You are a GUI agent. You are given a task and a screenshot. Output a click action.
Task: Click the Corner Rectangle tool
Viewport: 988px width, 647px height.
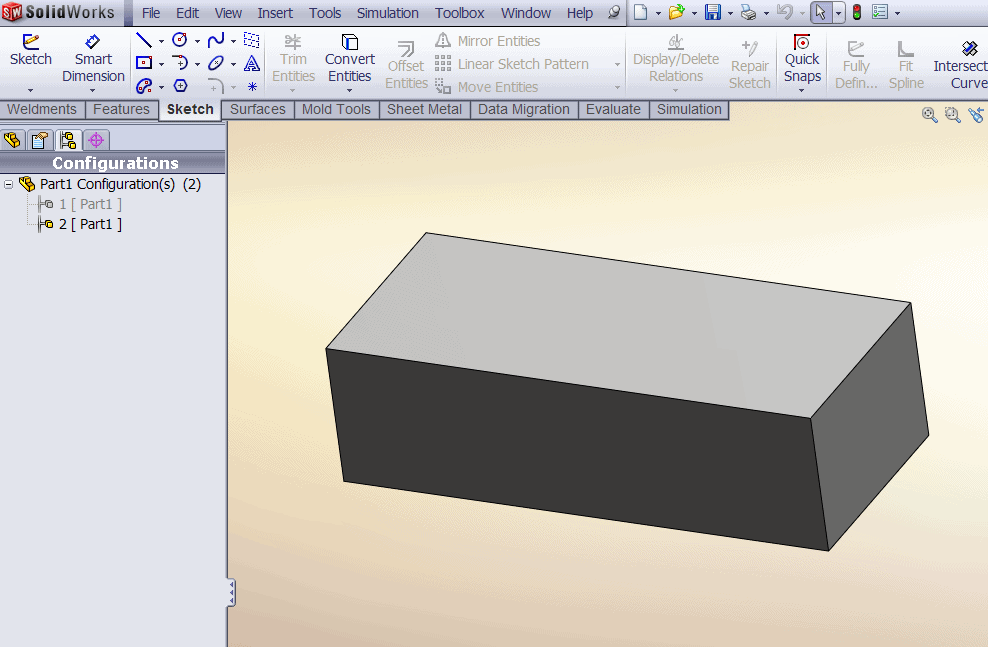click(144, 63)
